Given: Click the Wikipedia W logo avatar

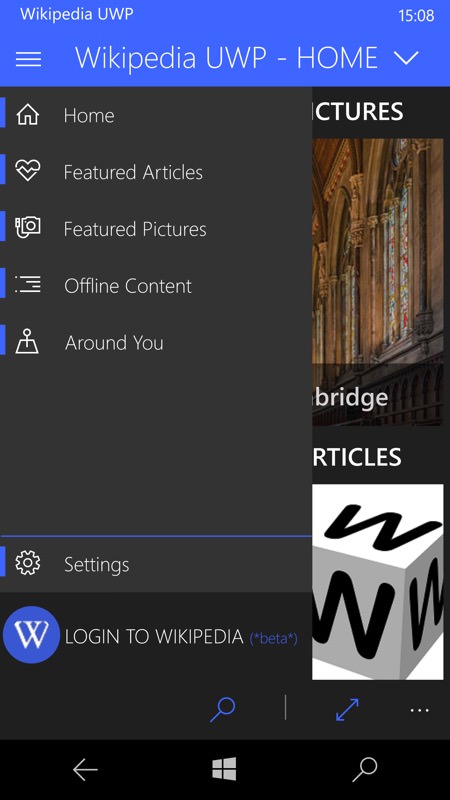Looking at the screenshot, I should 31,635.
